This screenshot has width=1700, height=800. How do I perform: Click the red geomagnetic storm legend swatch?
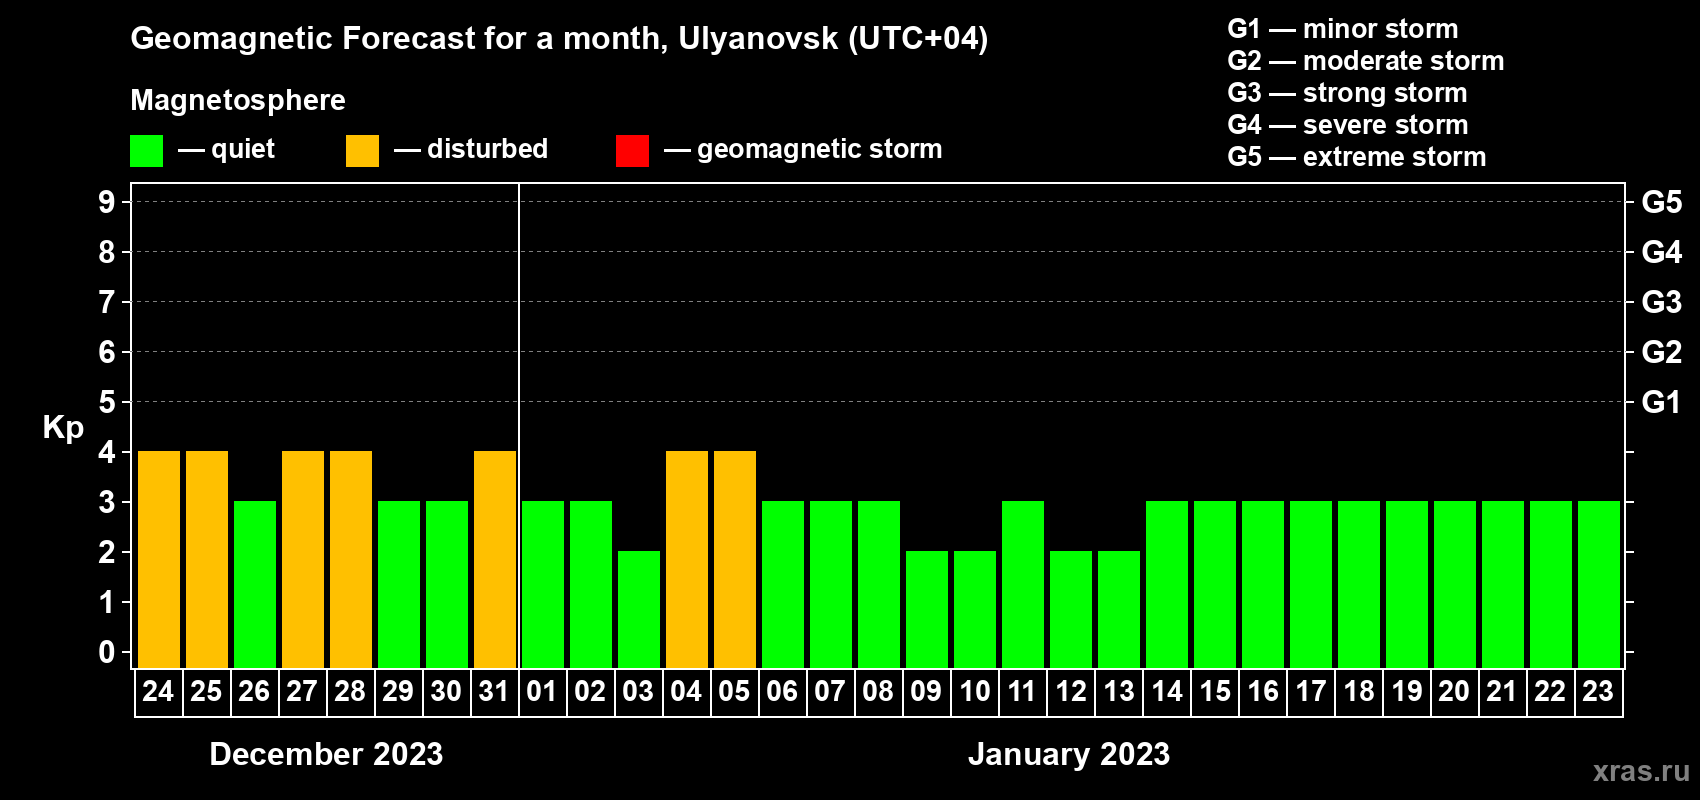coord(632,151)
